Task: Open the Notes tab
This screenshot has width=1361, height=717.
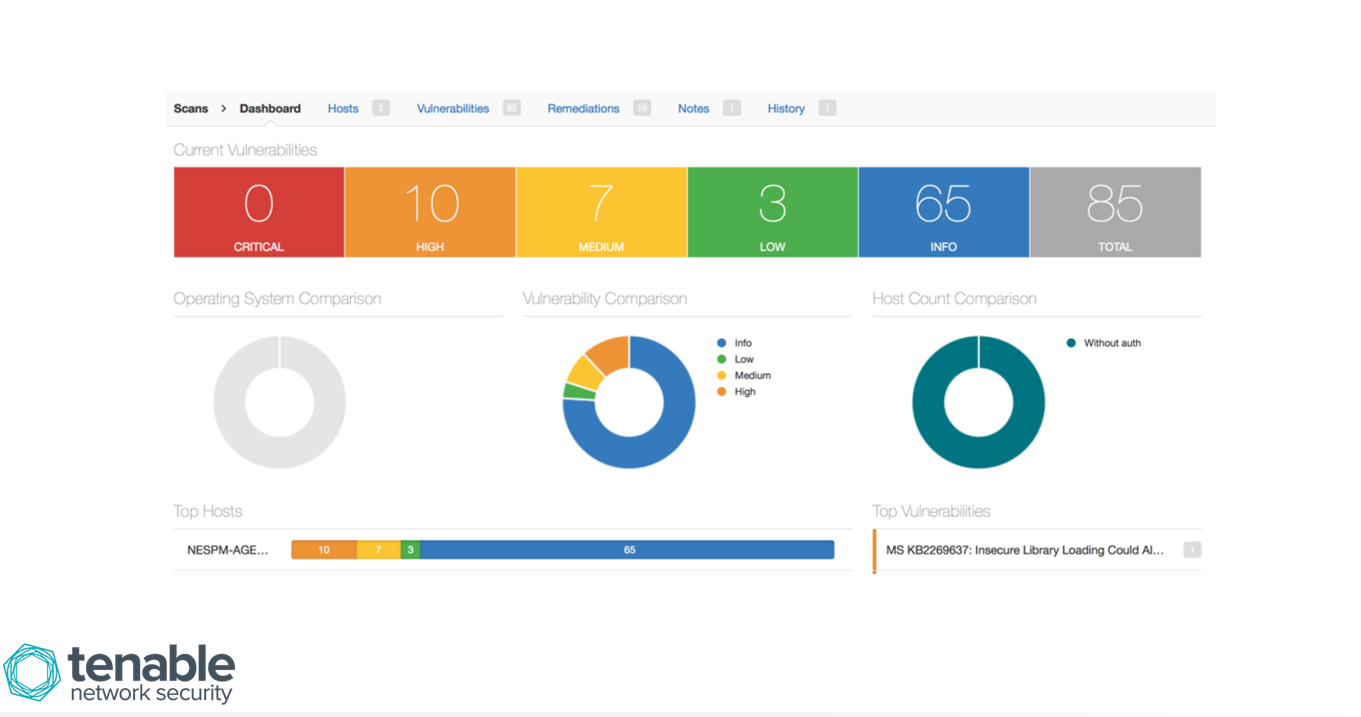Action: point(693,108)
